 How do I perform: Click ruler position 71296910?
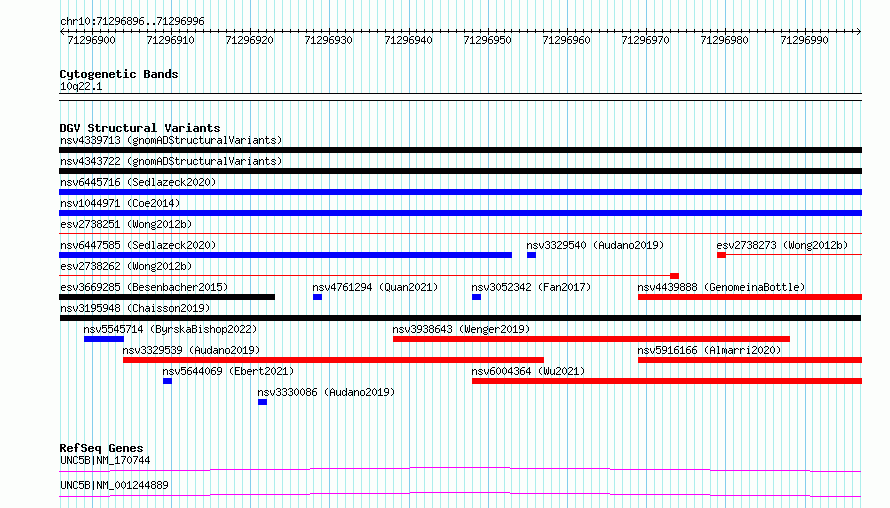pos(170,40)
